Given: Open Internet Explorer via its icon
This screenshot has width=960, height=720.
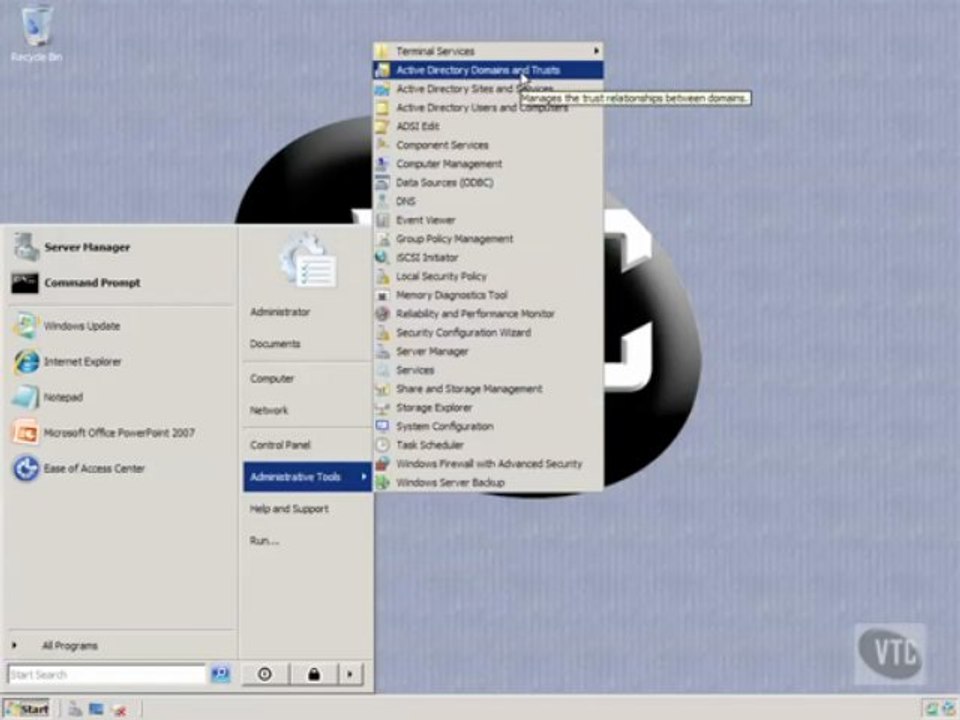Looking at the screenshot, I should pyautogui.click(x=26, y=361).
